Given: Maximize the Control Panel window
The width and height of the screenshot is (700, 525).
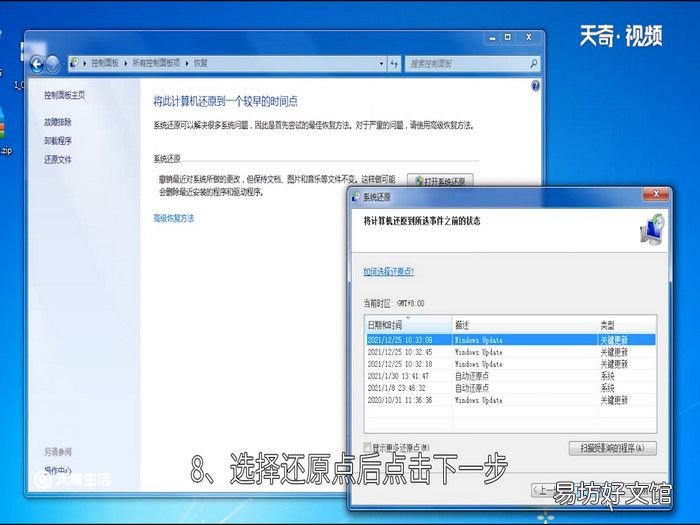Looking at the screenshot, I should (x=508, y=38).
